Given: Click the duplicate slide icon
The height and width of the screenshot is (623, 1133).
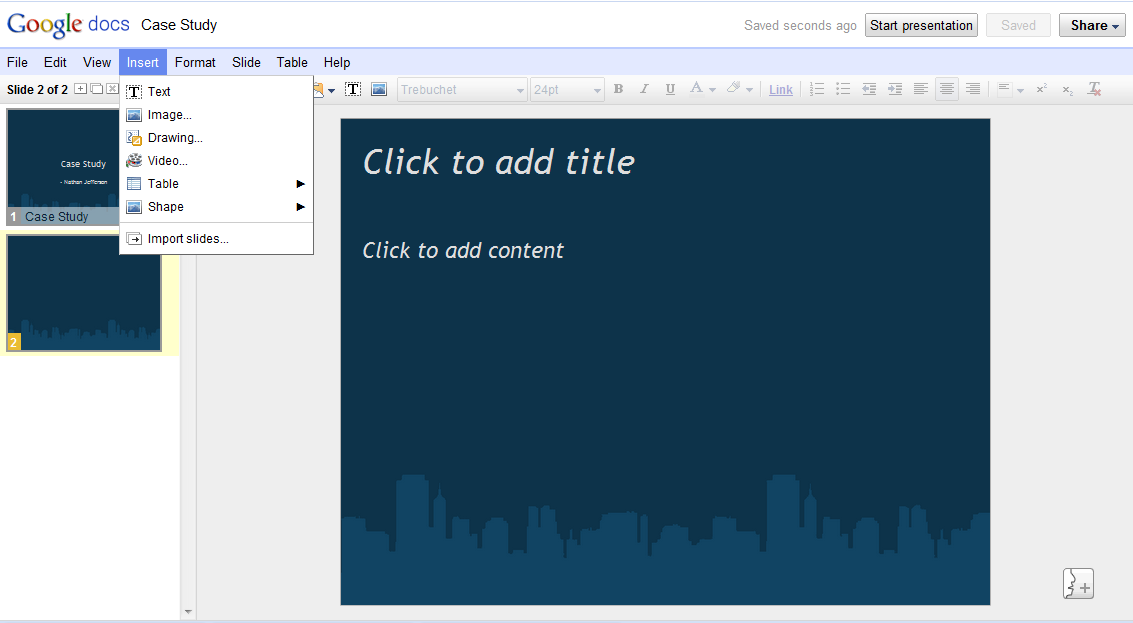Looking at the screenshot, I should (96, 89).
